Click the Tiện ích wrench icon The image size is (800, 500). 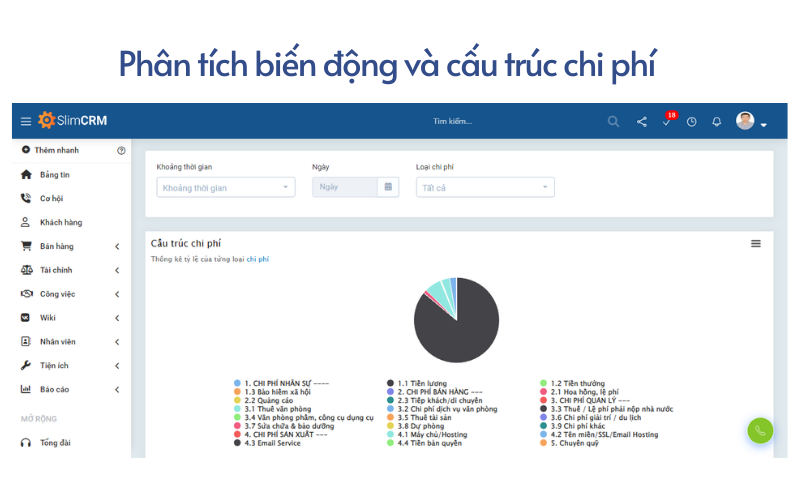[x=26, y=365]
